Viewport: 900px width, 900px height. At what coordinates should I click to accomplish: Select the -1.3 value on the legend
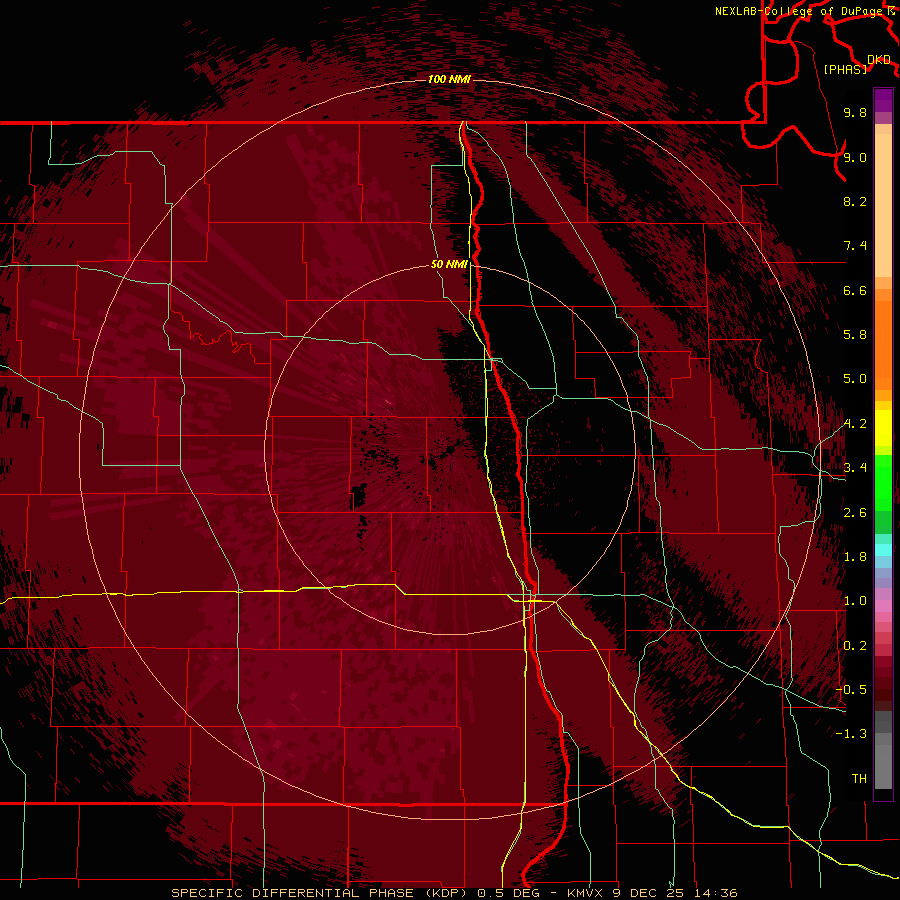click(851, 734)
